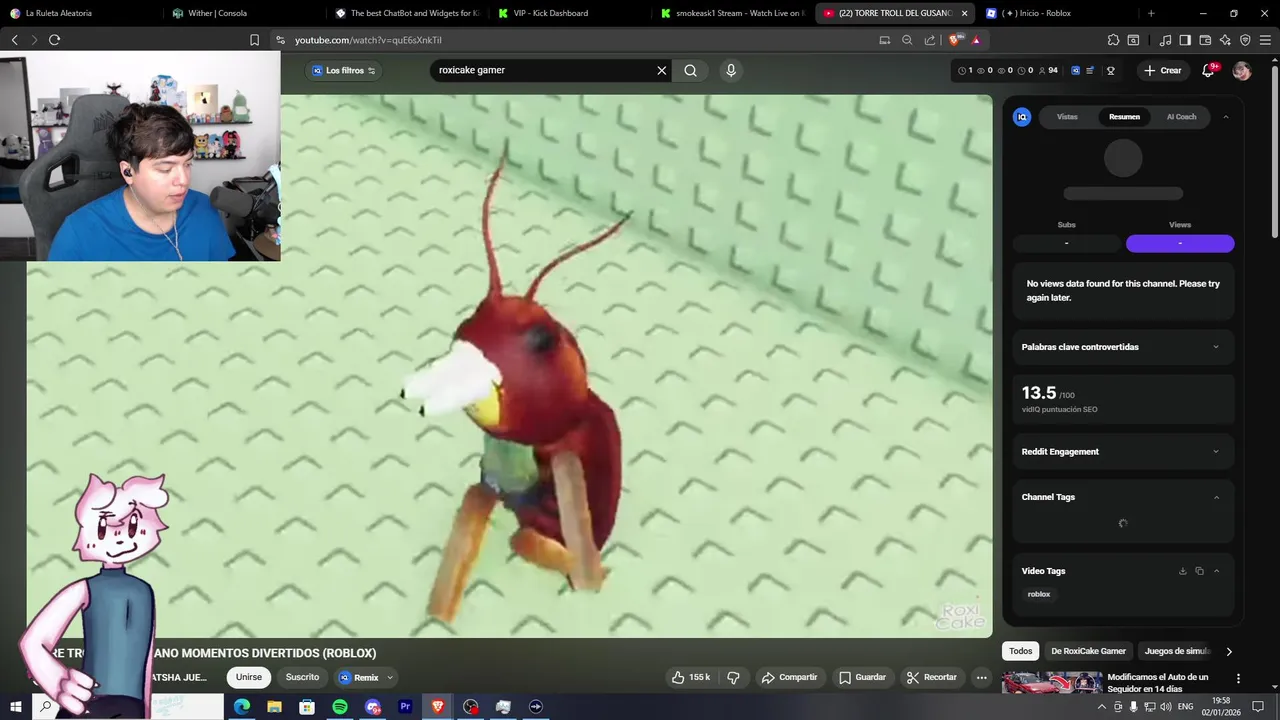Open the Brave Shields lion icon
This screenshot has width=1280, height=720.
tap(955, 40)
